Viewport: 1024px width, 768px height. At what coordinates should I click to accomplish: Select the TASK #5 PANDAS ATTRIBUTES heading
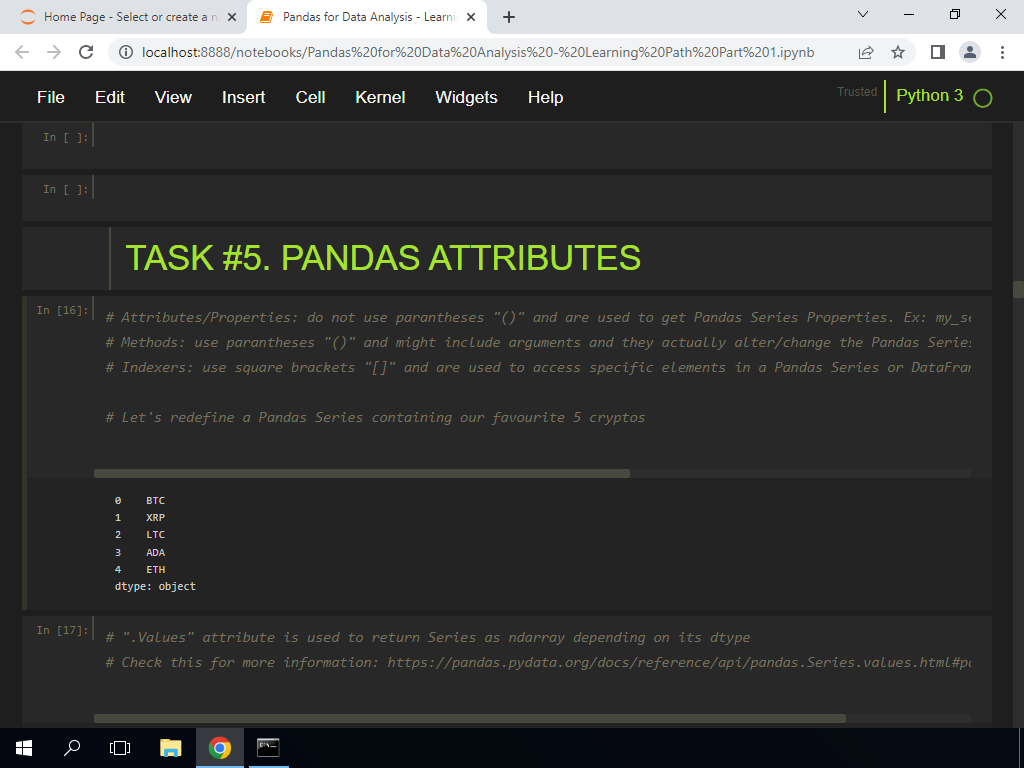(383, 257)
